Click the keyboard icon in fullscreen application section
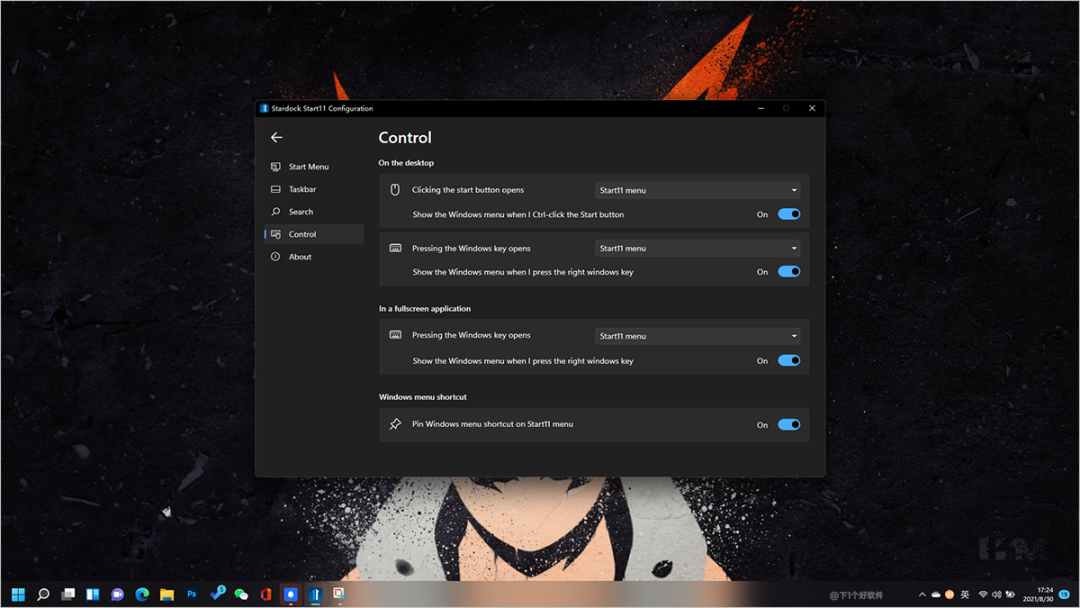Image resolution: width=1080 pixels, height=608 pixels. tap(395, 336)
